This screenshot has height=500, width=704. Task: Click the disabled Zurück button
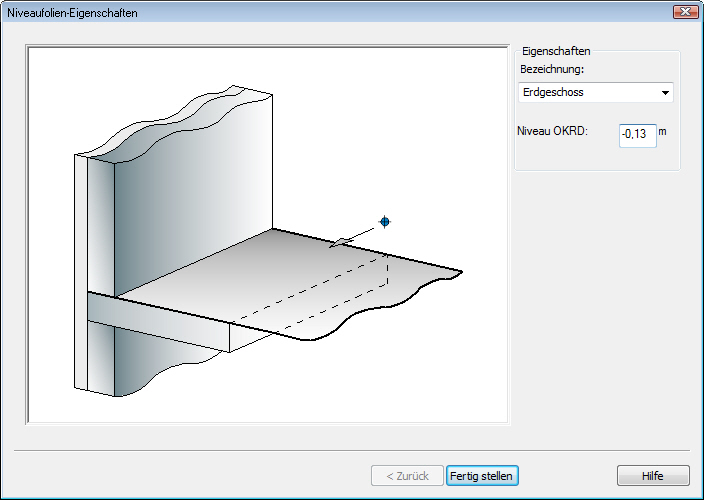tap(407, 476)
